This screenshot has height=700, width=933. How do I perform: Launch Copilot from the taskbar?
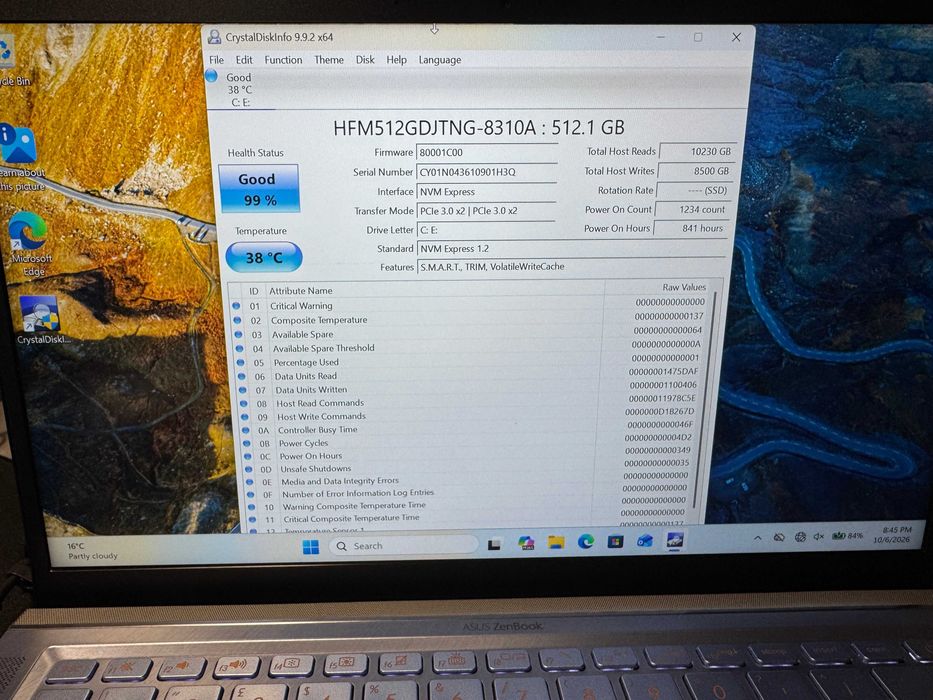point(526,543)
